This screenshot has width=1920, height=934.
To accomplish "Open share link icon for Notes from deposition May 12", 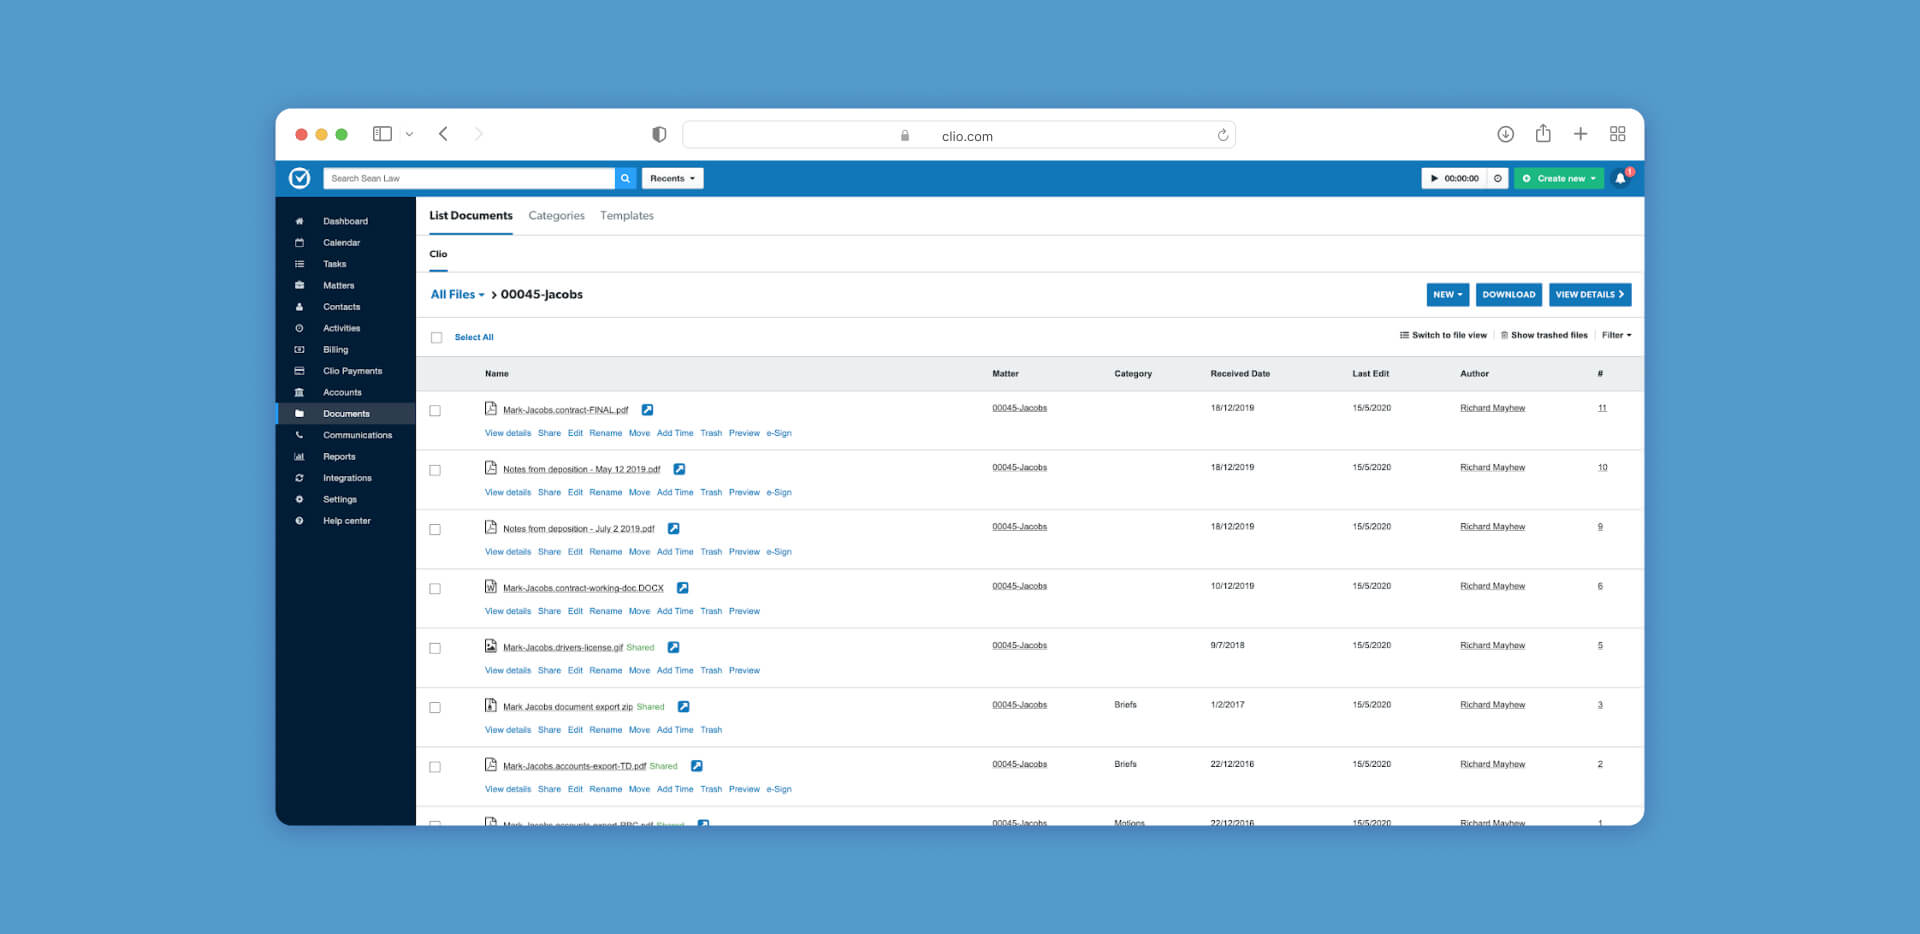I will [679, 469].
